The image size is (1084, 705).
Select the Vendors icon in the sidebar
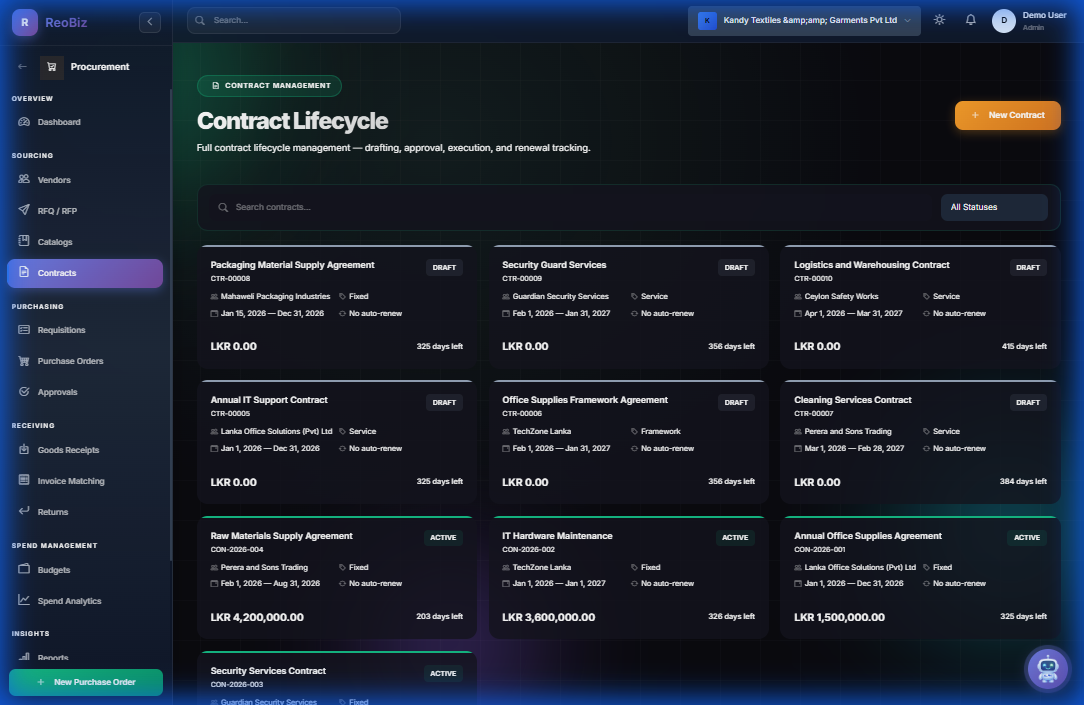(23, 180)
